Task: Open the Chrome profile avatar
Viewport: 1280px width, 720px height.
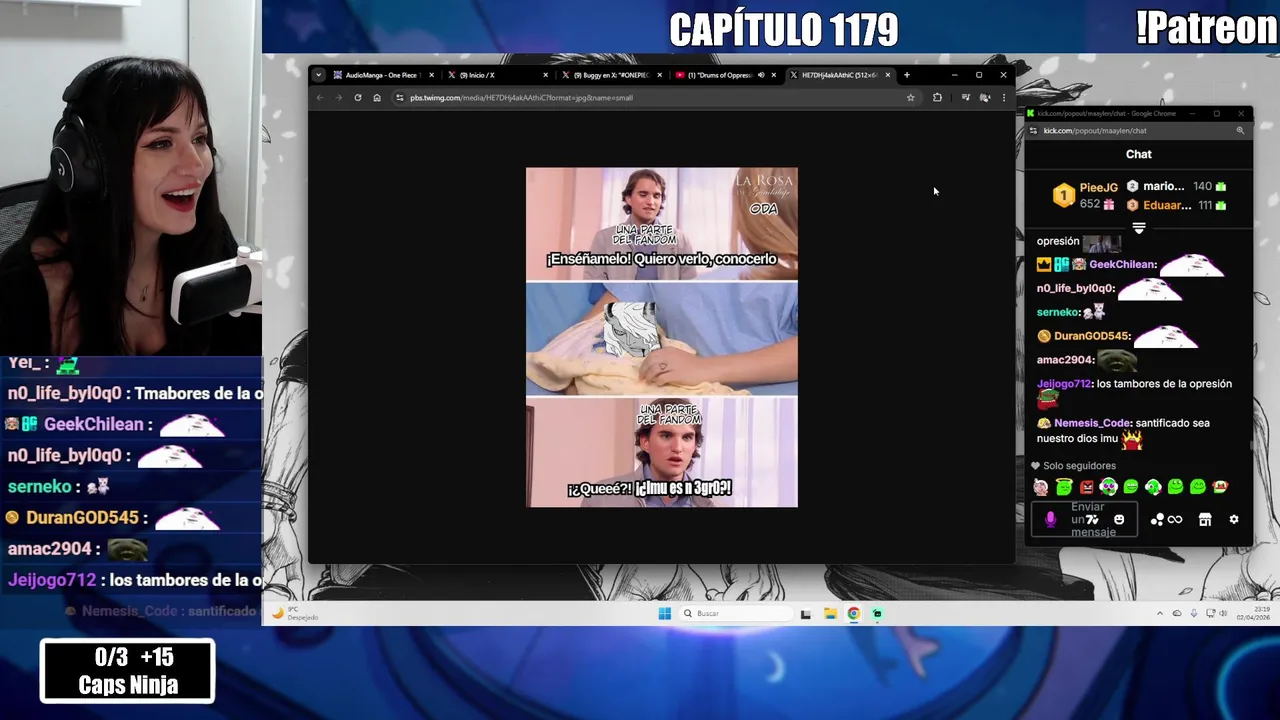Action: point(985,98)
